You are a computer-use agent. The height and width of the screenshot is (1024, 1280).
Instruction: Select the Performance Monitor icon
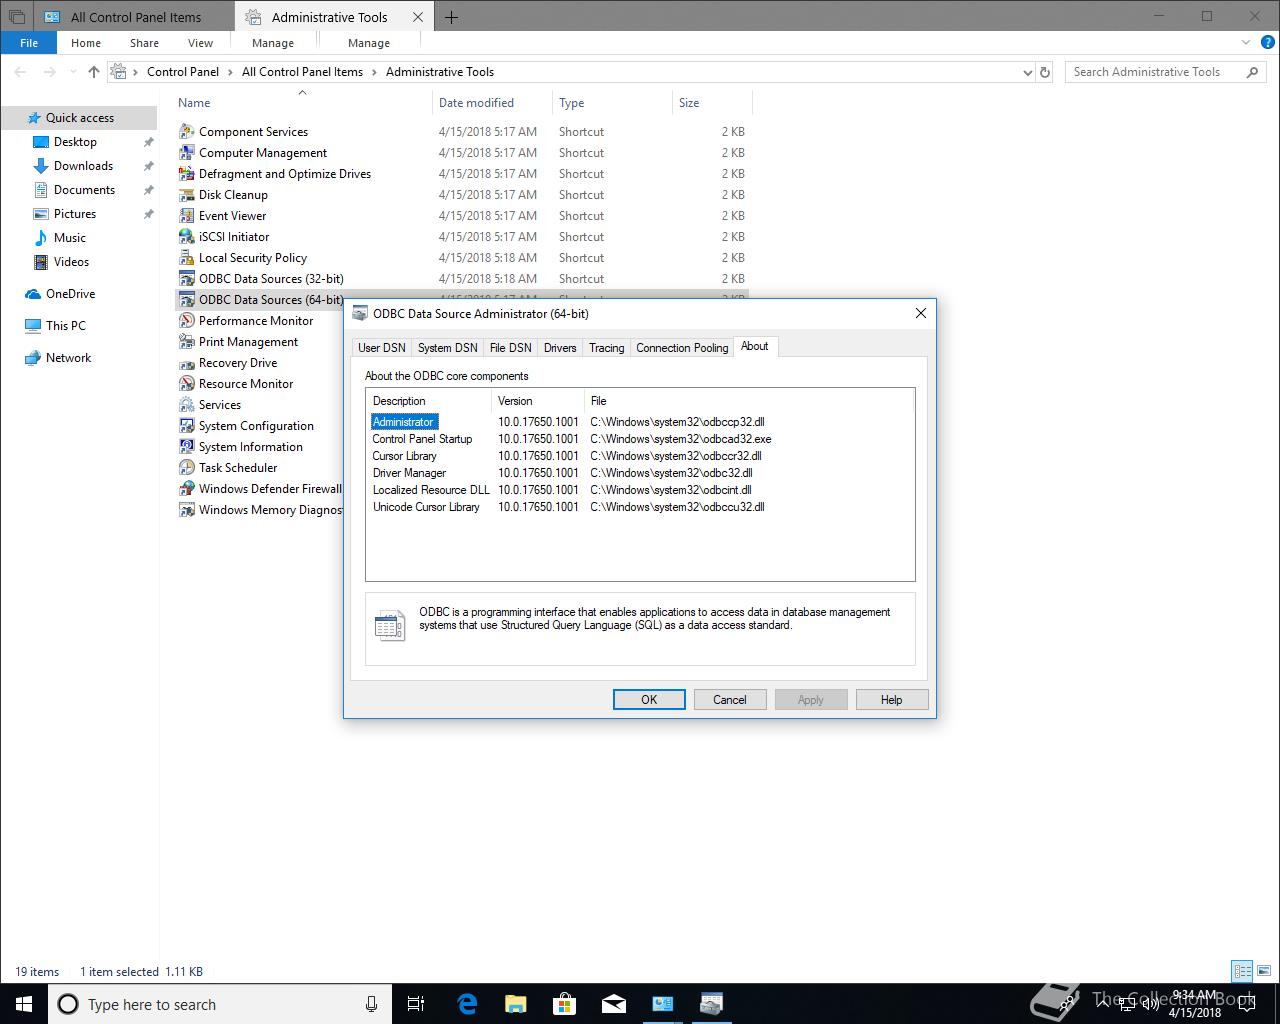[186, 321]
